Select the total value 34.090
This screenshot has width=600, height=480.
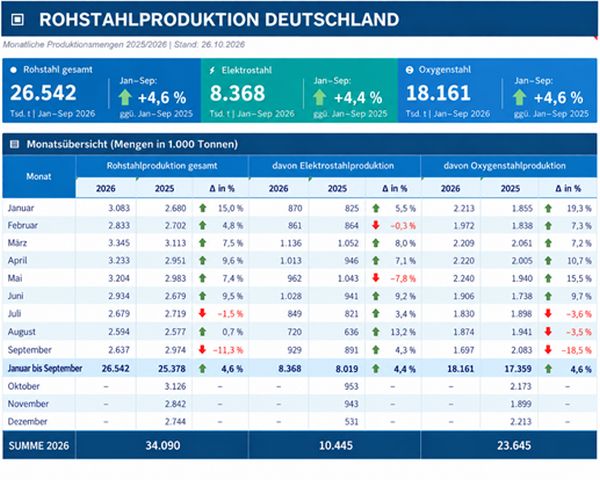click(x=163, y=446)
